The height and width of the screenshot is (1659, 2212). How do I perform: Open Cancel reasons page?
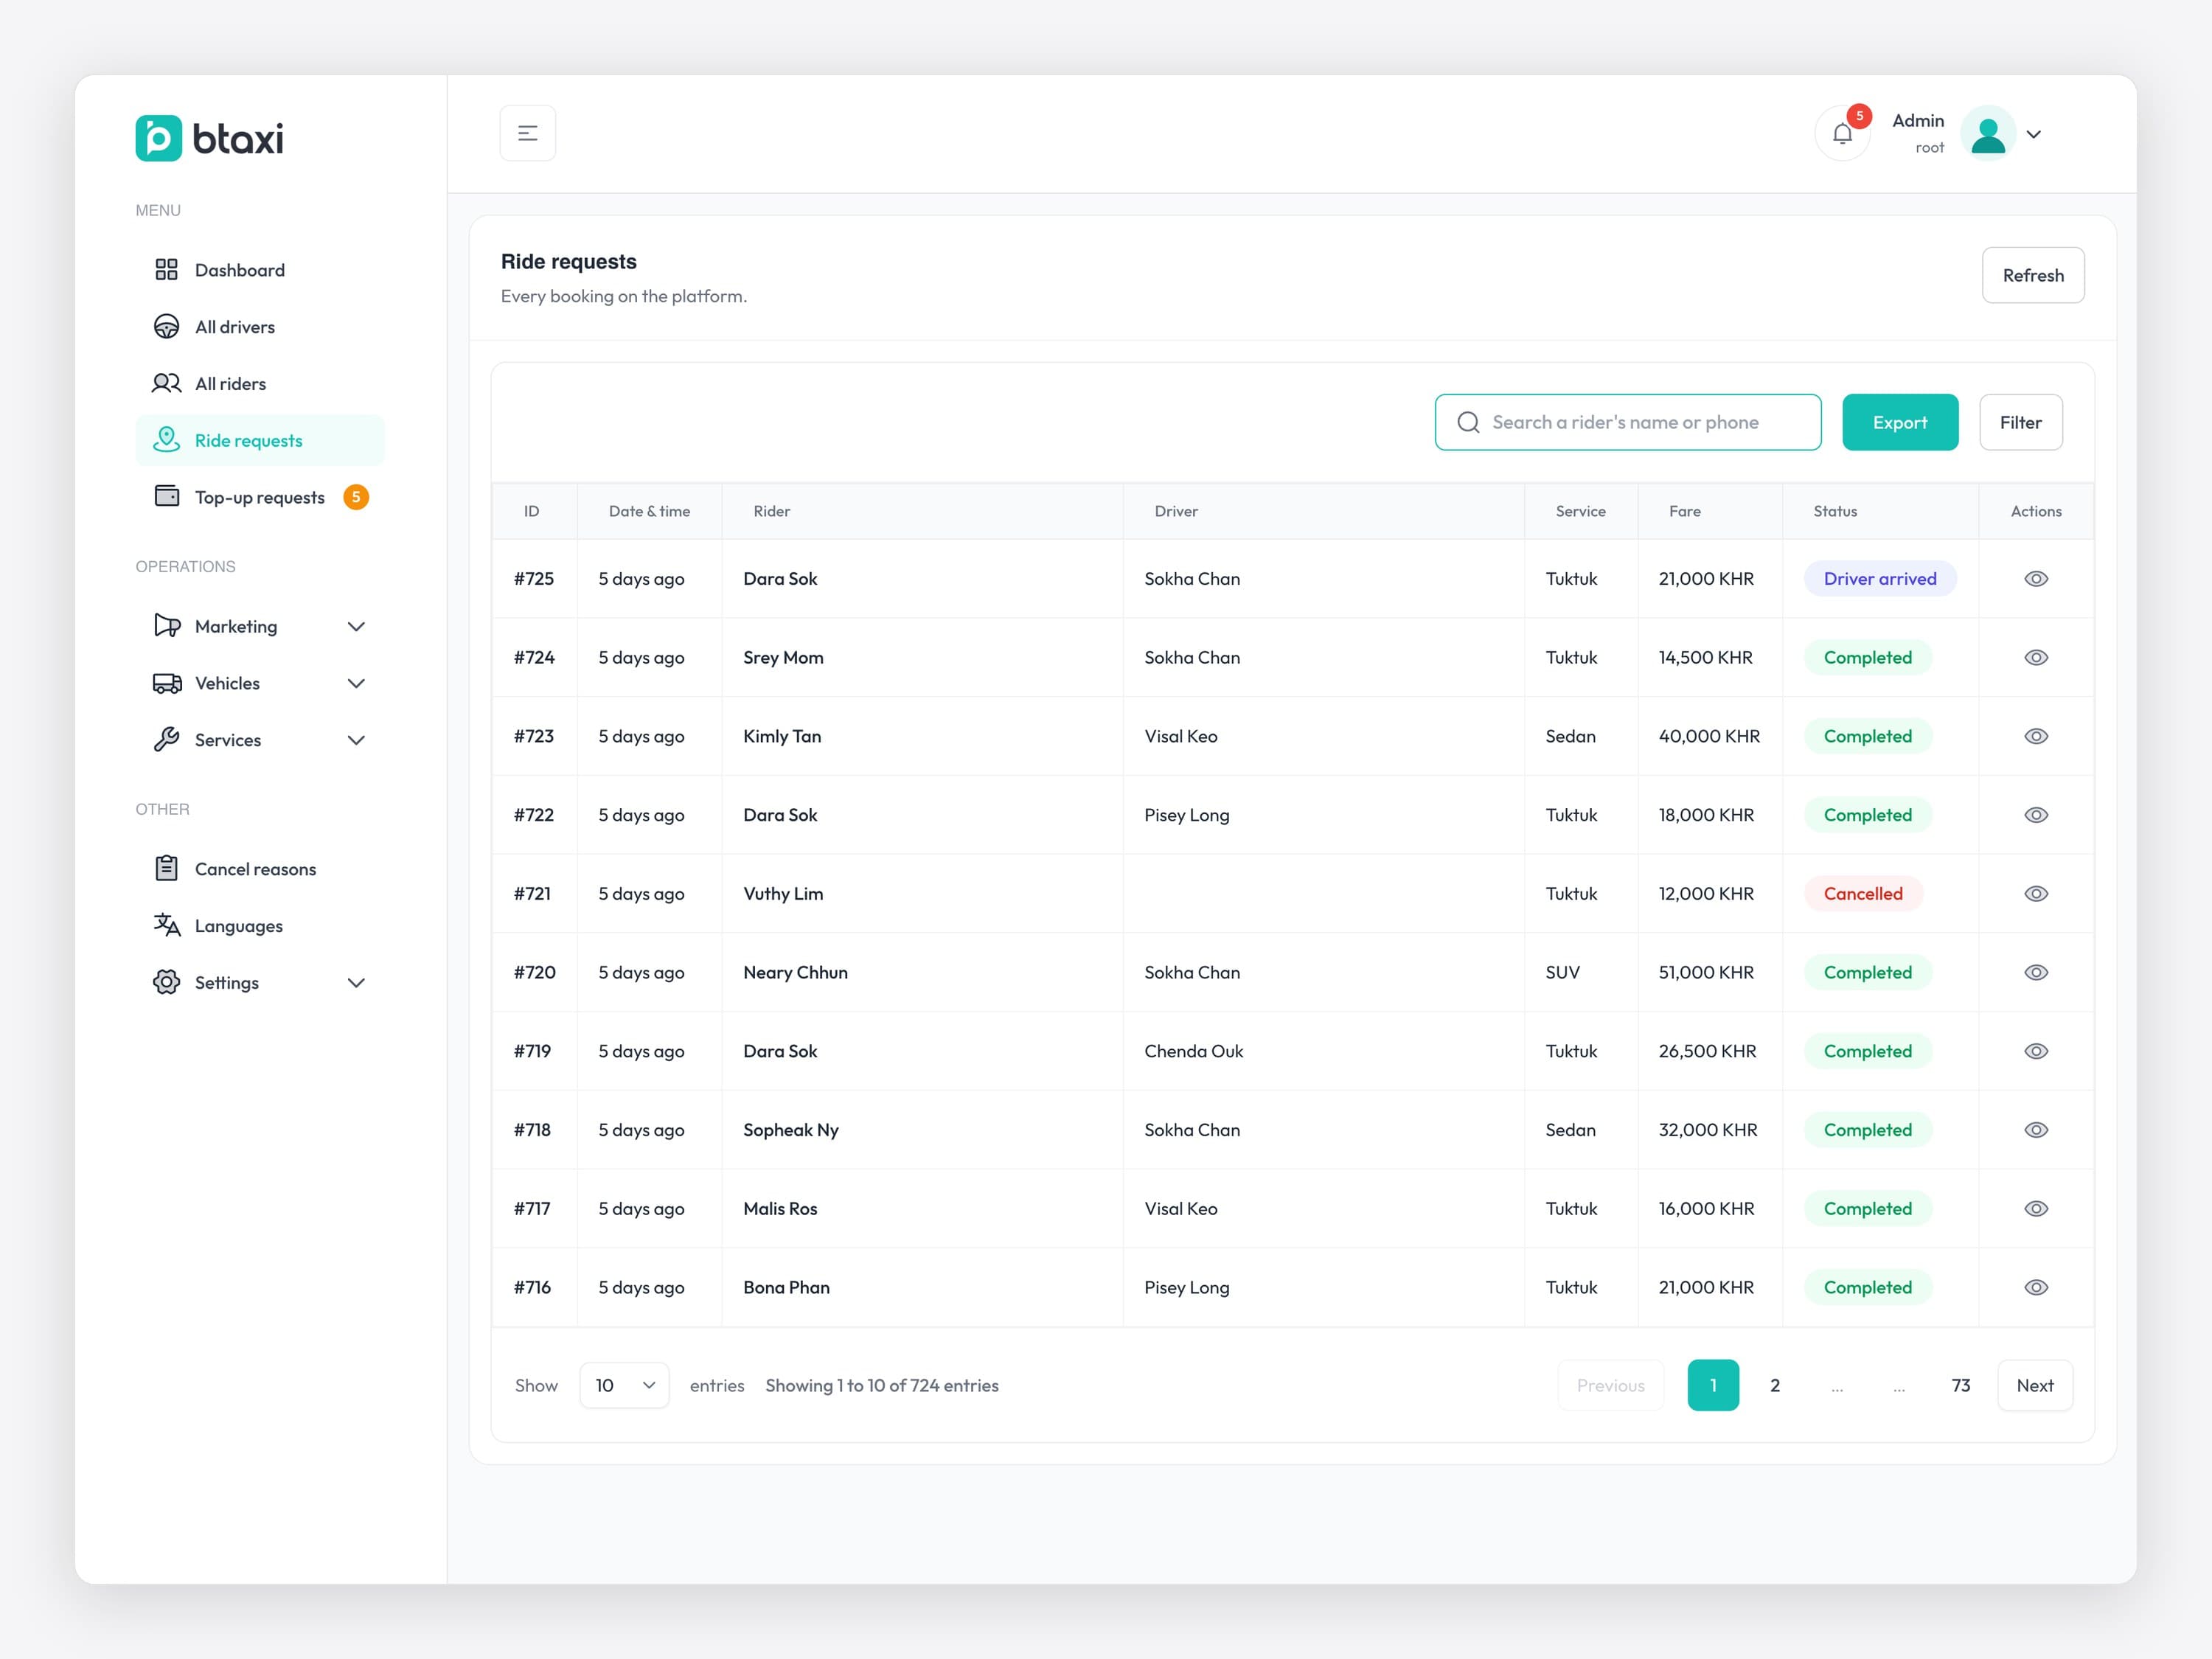[260, 869]
